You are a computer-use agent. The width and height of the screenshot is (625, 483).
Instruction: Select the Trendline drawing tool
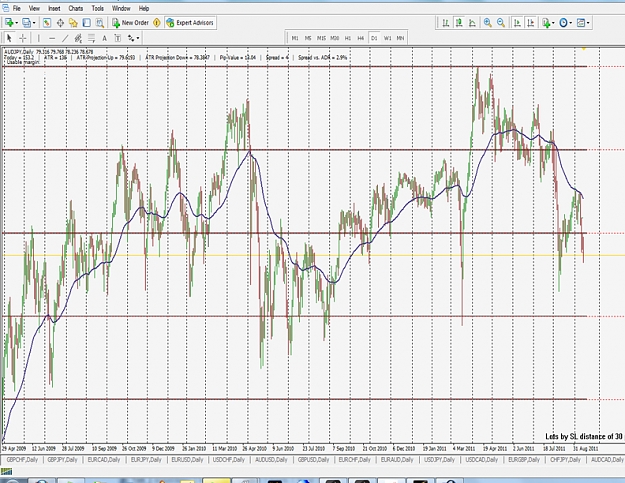[65, 38]
